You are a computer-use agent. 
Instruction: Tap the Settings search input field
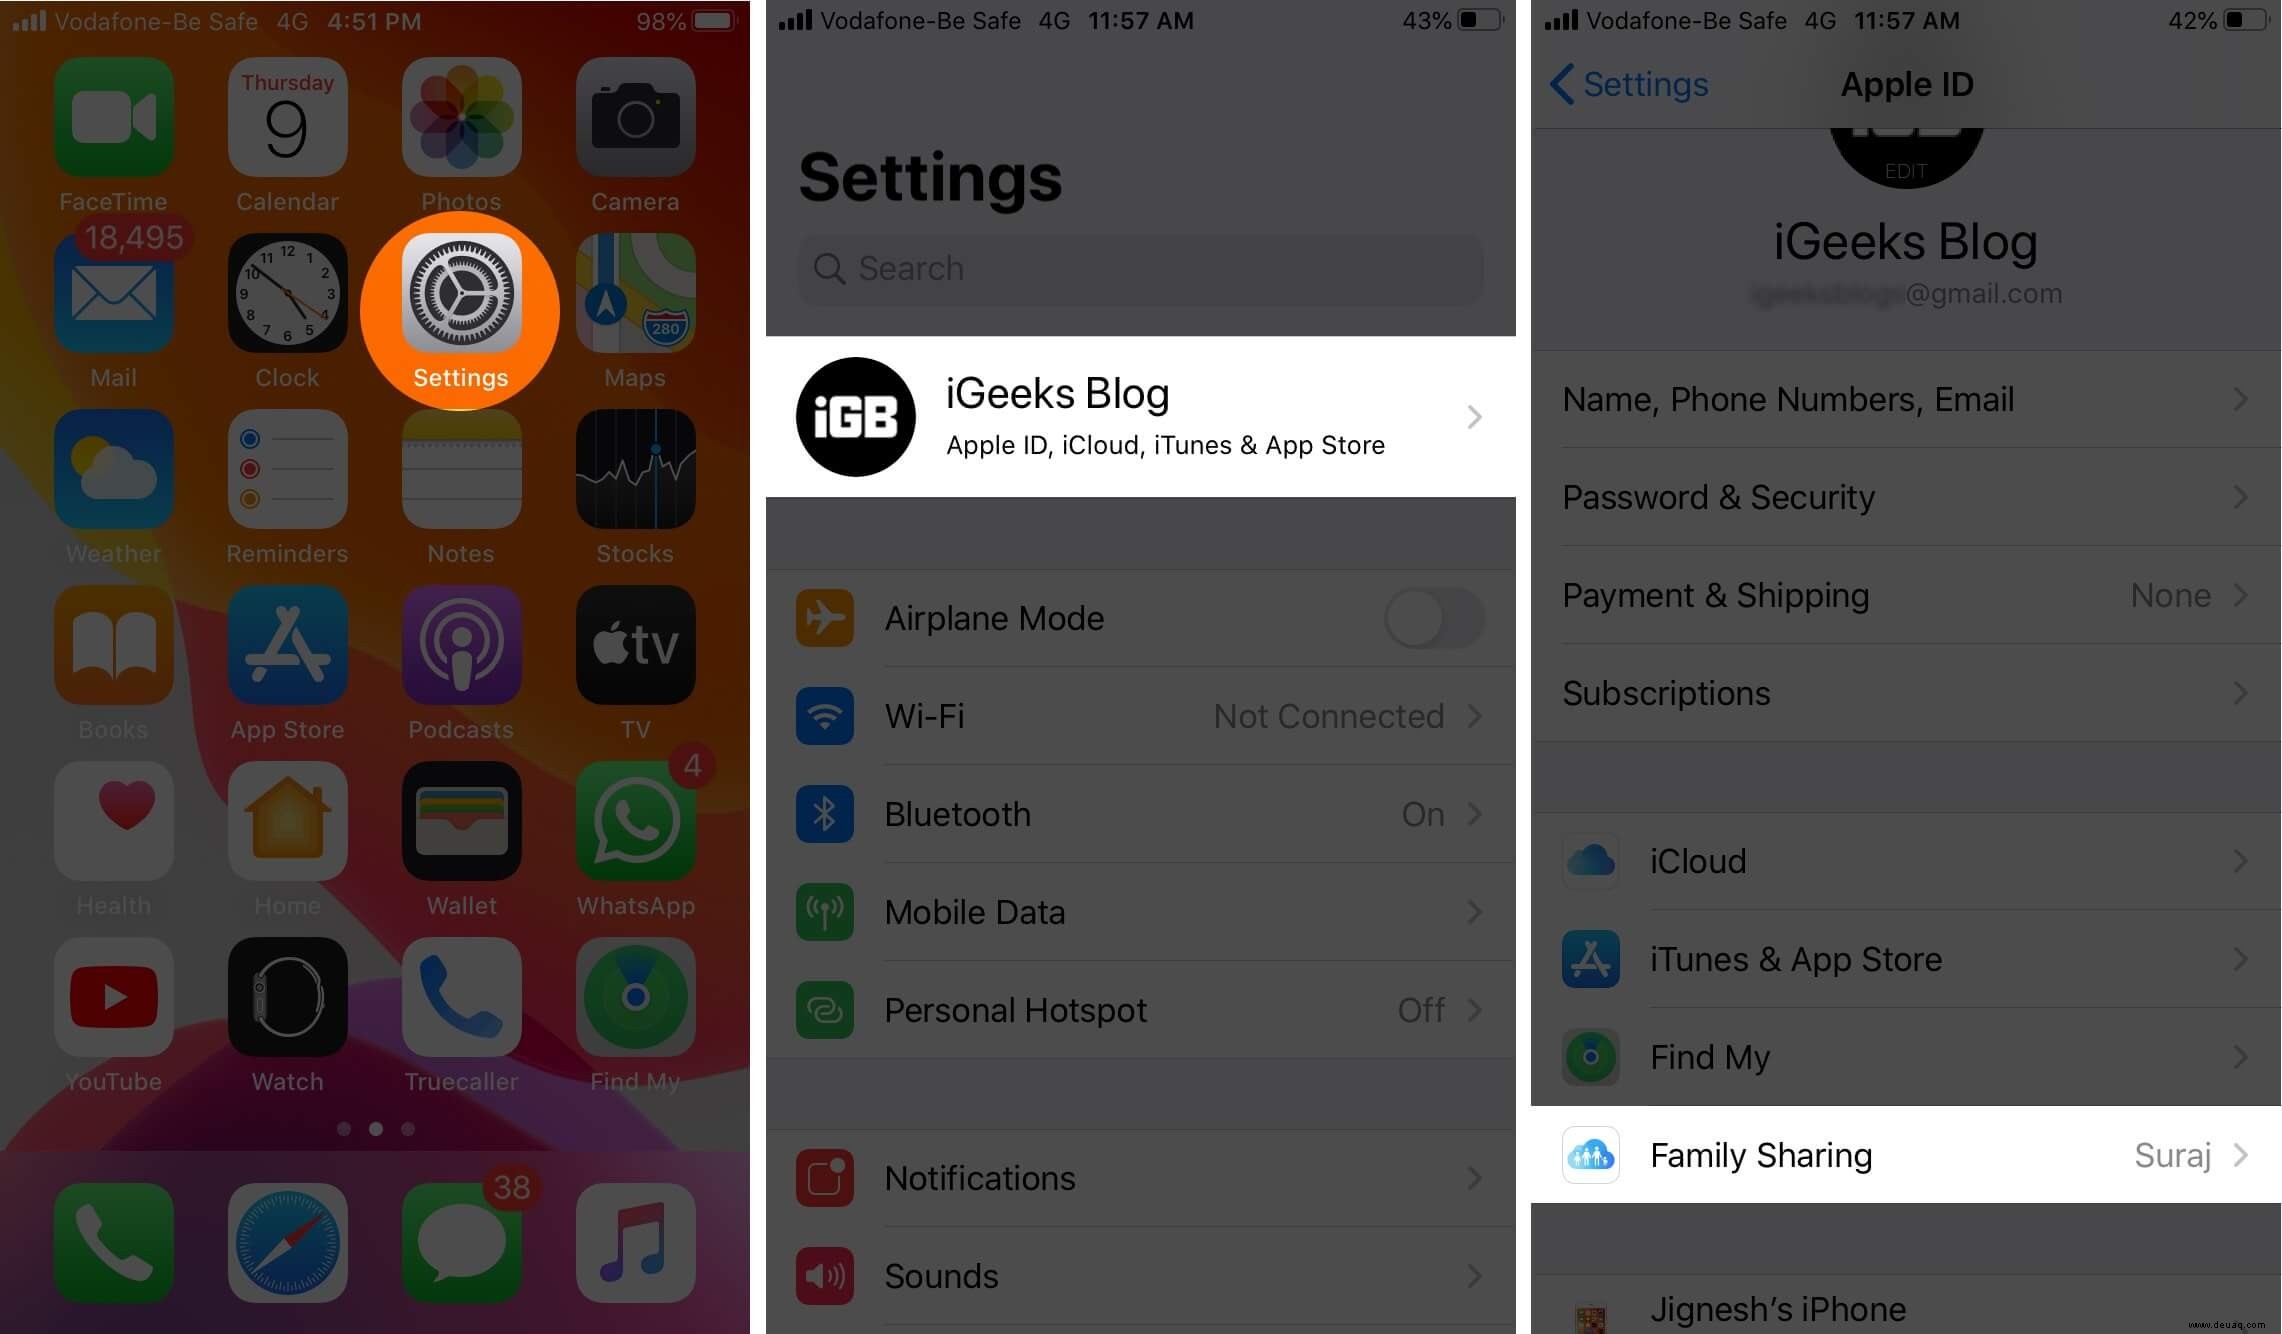[1140, 268]
